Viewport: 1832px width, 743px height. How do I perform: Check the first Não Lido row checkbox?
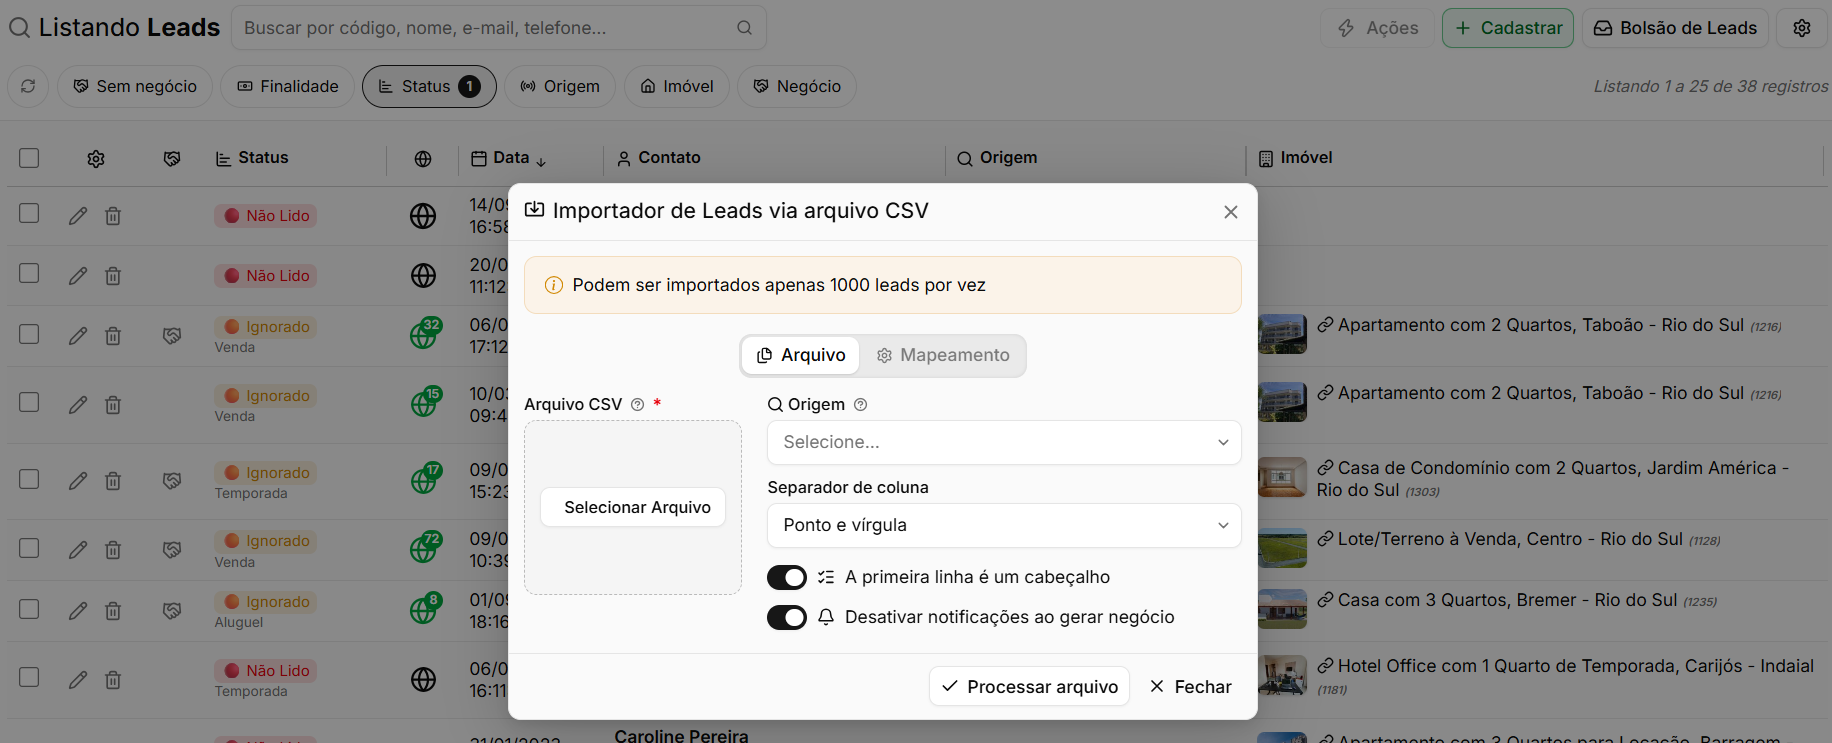(29, 213)
